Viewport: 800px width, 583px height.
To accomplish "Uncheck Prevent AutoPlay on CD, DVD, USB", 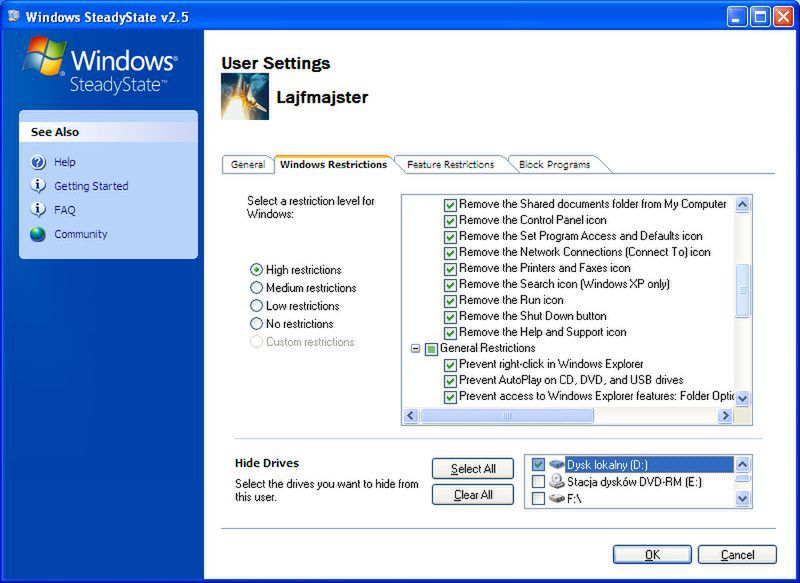I will coord(450,381).
